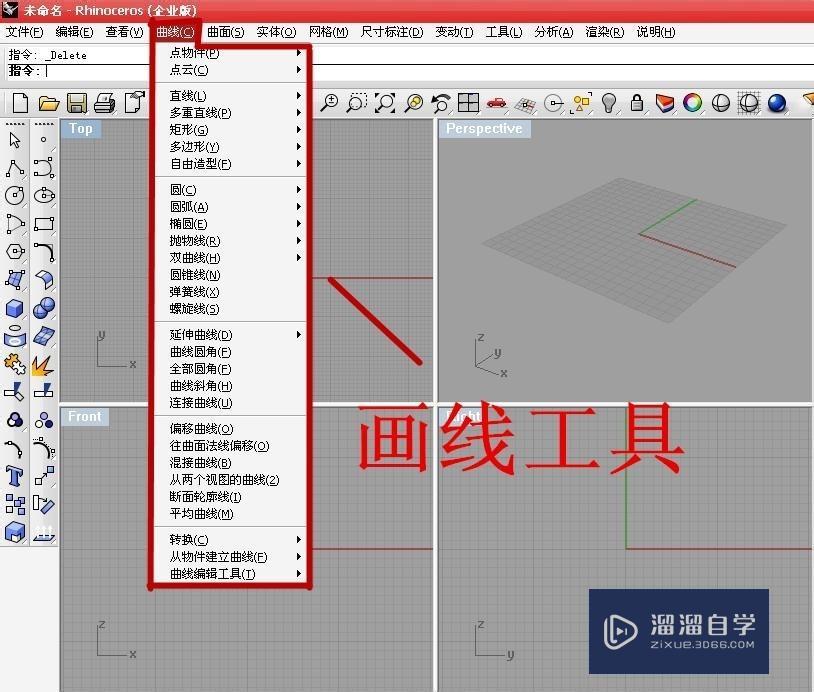This screenshot has height=692, width=814.
Task: Expand the 延伸曲线(D) submenu
Action: pyautogui.click(x=230, y=335)
